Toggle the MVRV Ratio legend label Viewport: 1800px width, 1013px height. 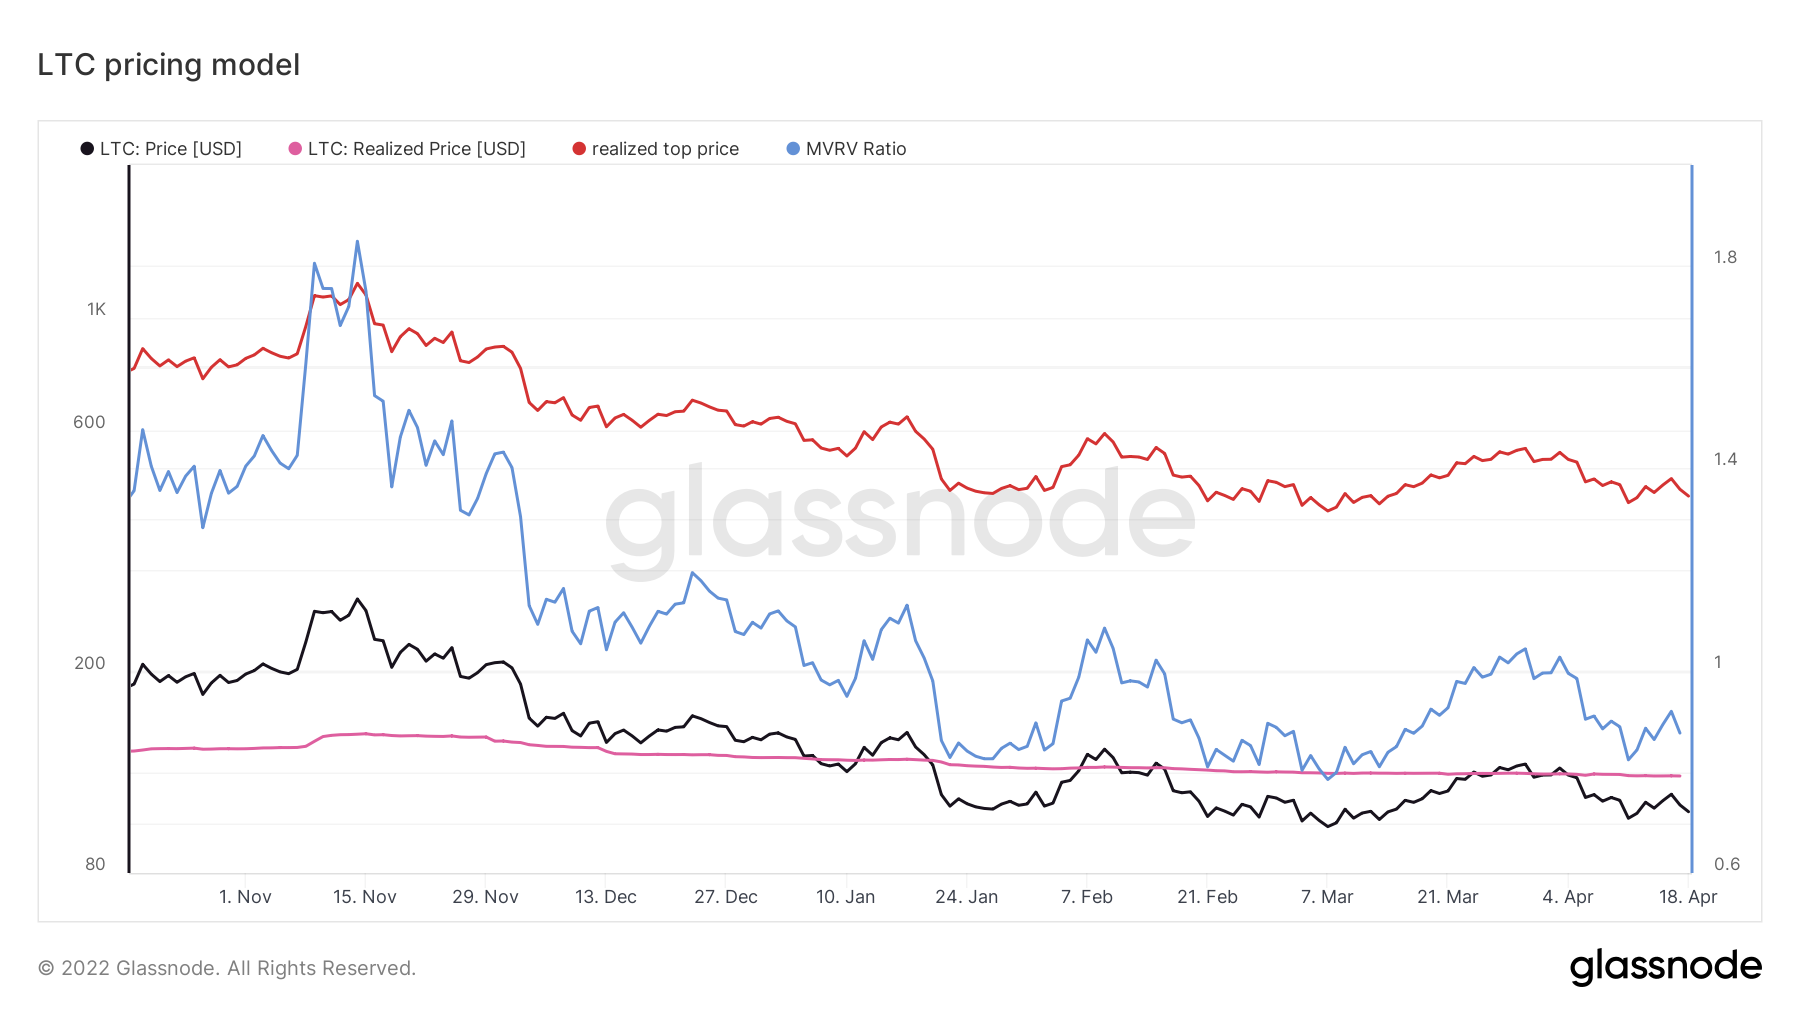click(x=856, y=149)
